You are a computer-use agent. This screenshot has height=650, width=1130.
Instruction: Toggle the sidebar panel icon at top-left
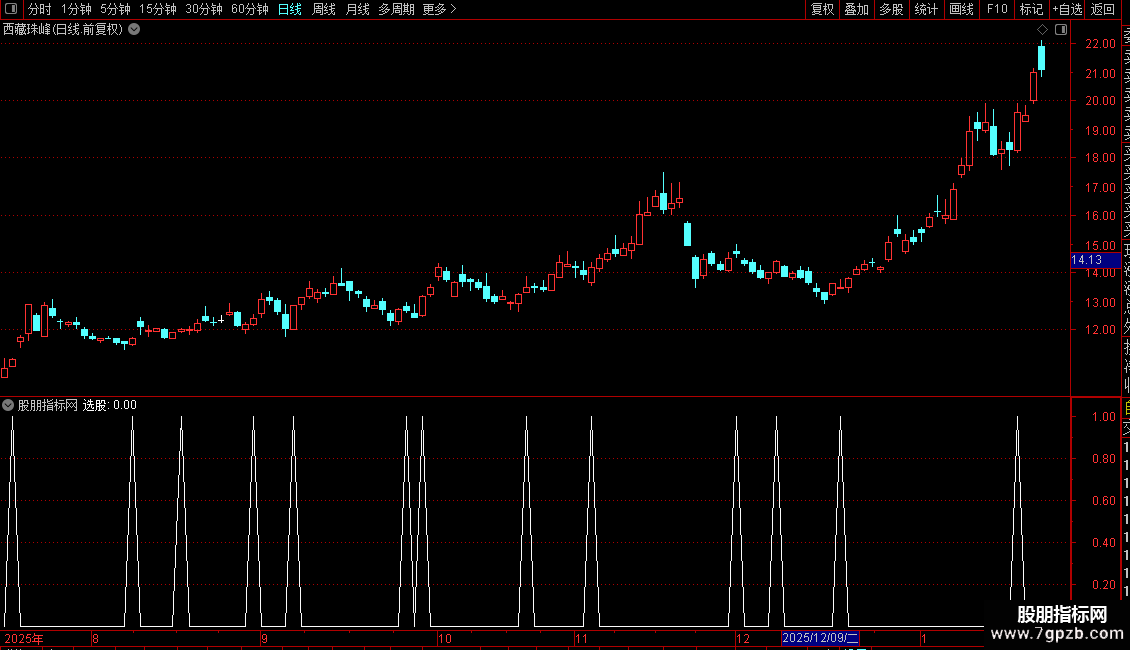pyautogui.click(x=11, y=9)
